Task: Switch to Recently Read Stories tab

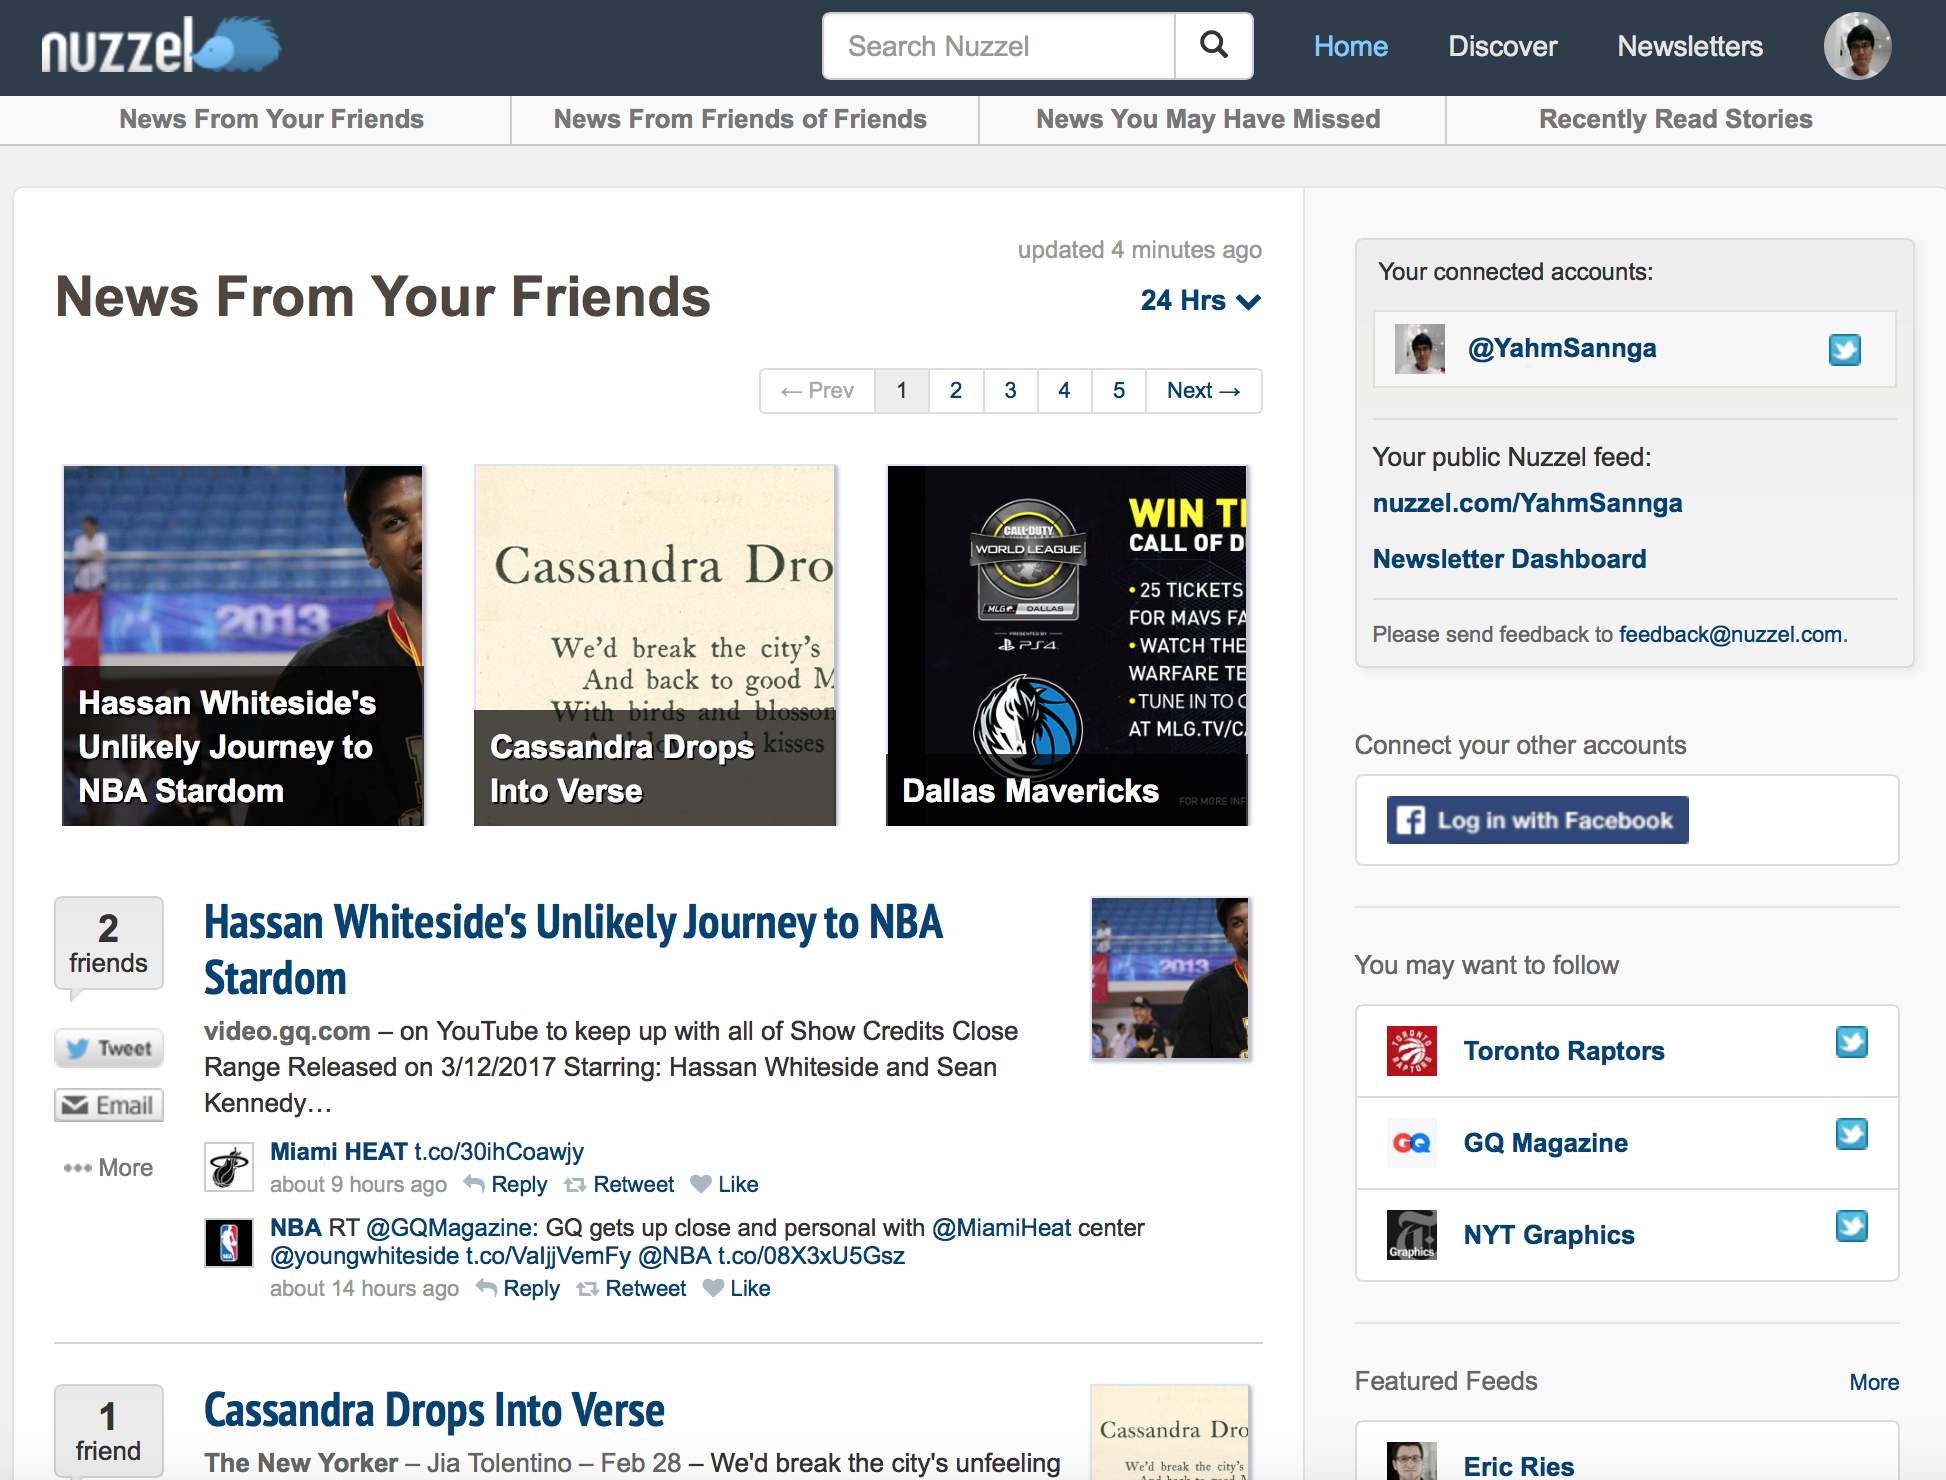Action: (x=1676, y=119)
